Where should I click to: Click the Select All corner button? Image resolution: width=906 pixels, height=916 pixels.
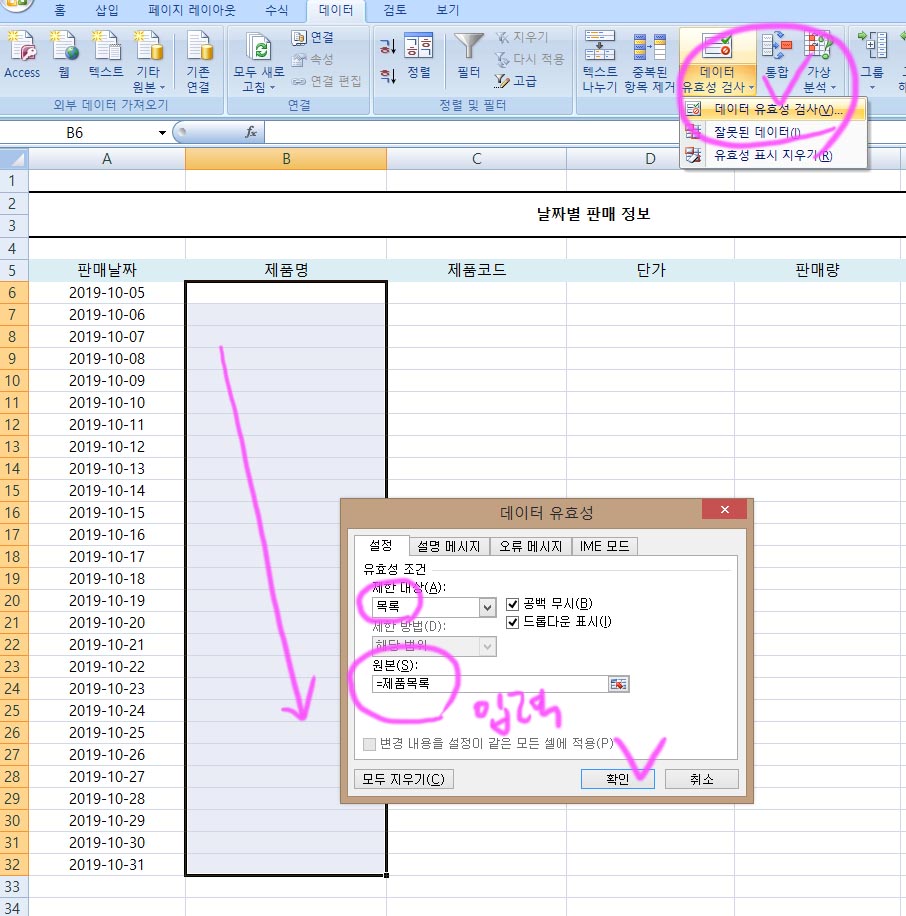click(x=14, y=159)
